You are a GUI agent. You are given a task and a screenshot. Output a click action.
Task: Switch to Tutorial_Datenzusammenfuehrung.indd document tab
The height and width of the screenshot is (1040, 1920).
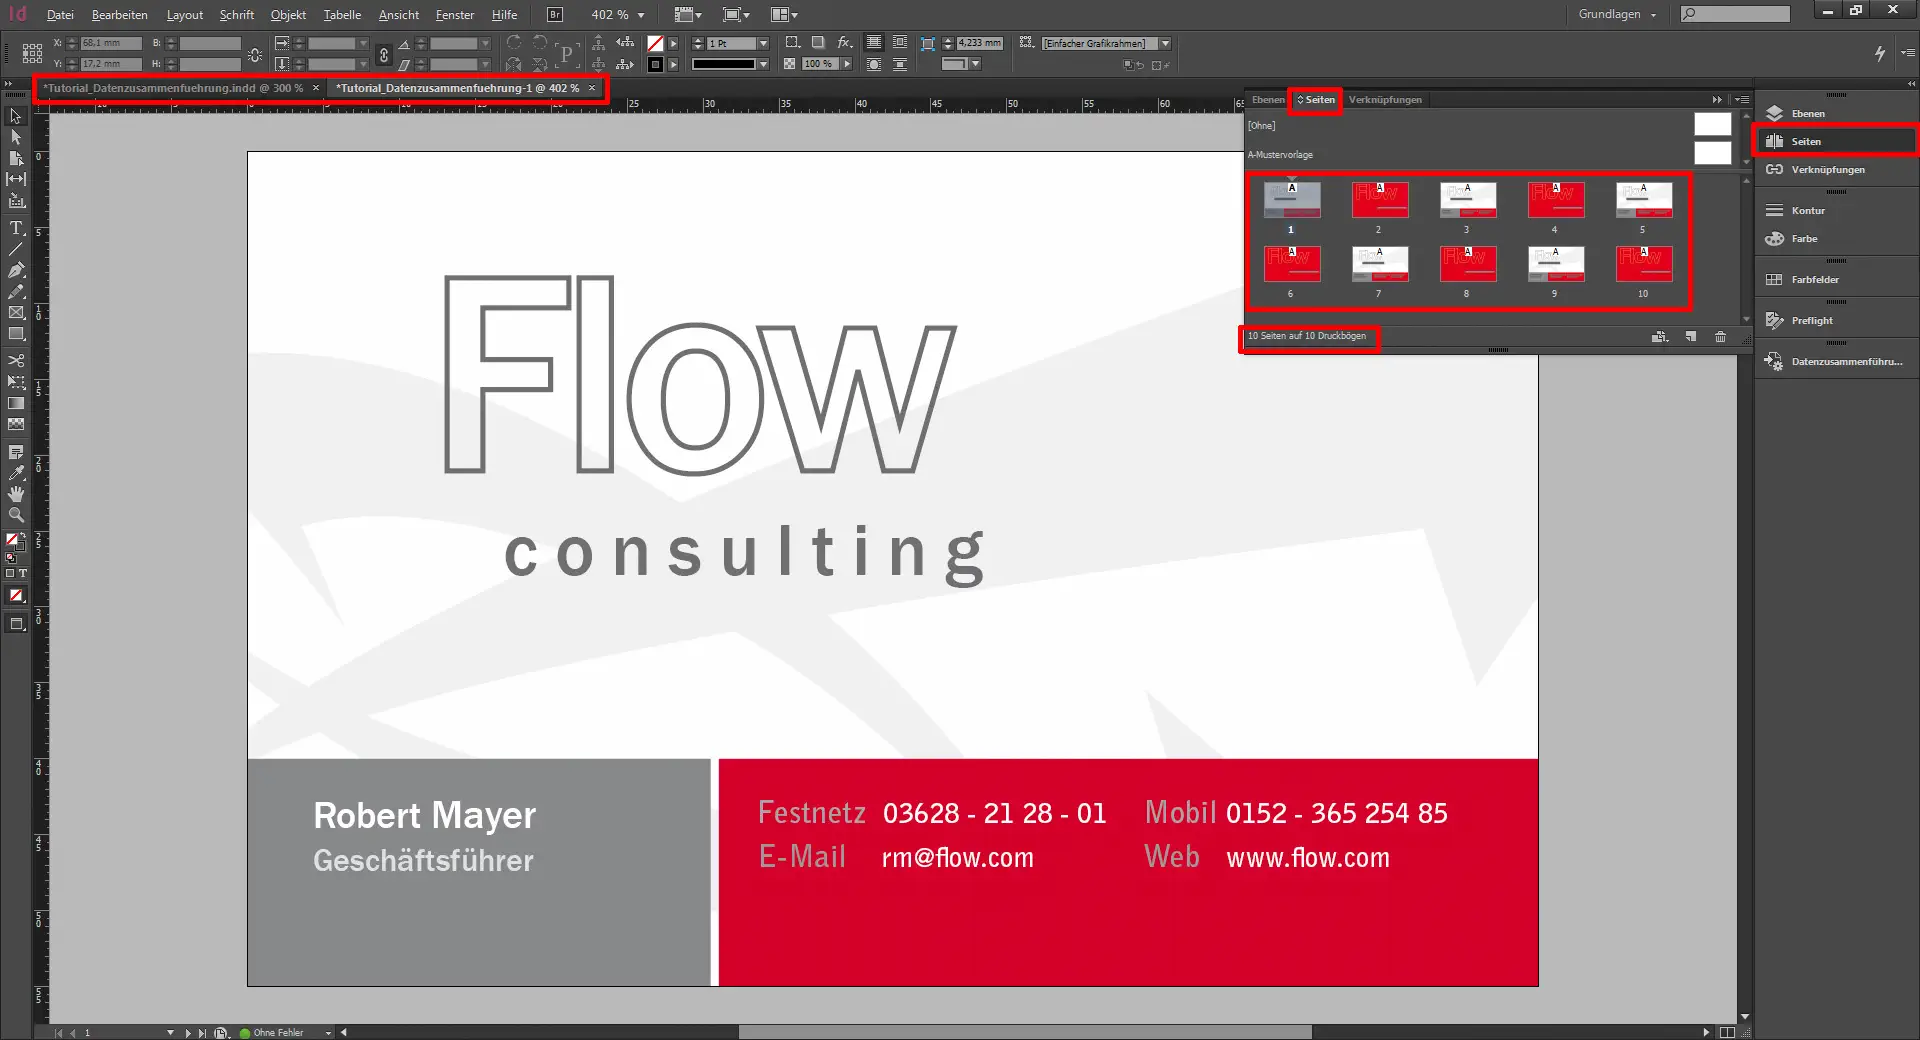coord(172,89)
